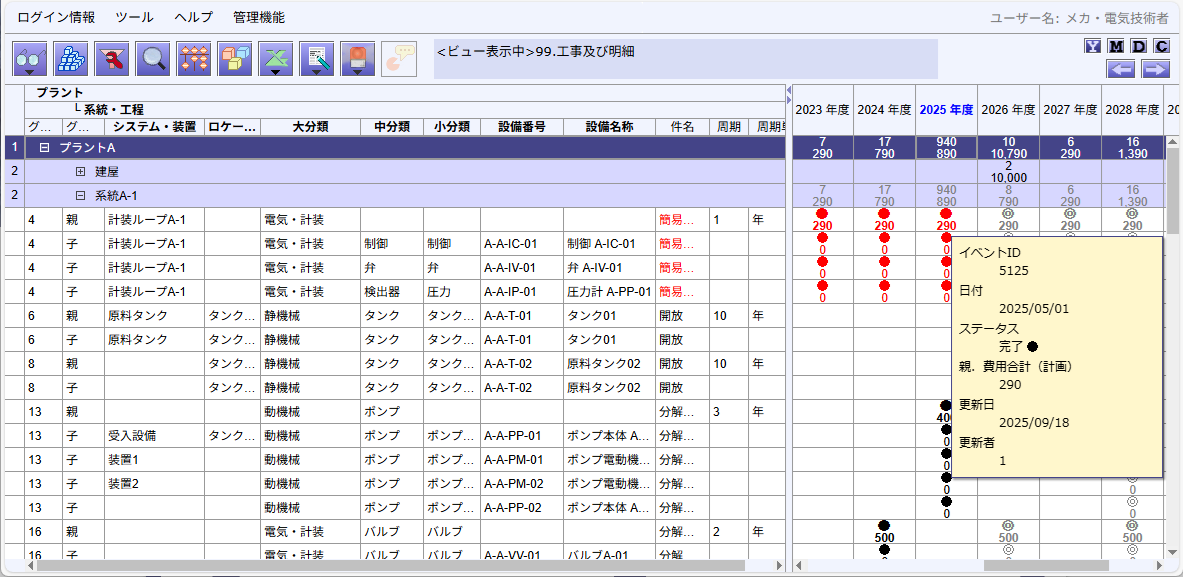Collapse the プラントA tree node
Viewport: 1183px width, 577px height.
(44, 148)
